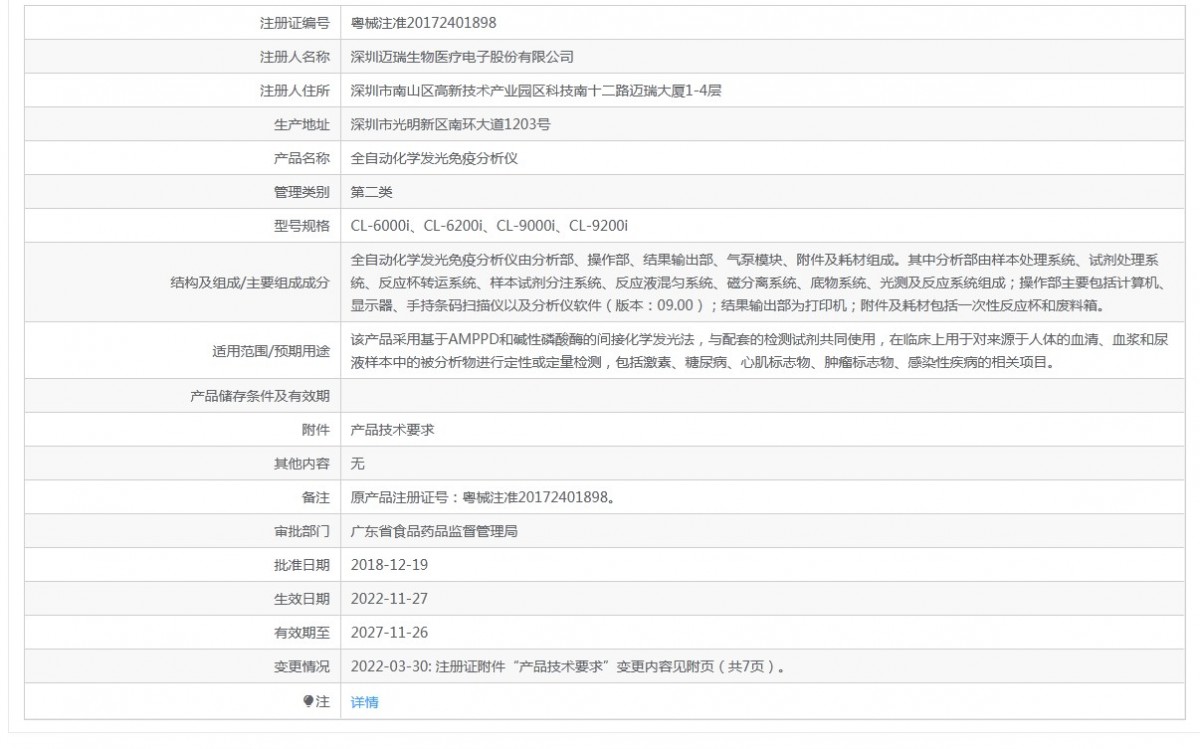Viewport: 1200px width, 749px height.
Task: Click the 型号规格 label
Action: tap(302, 226)
